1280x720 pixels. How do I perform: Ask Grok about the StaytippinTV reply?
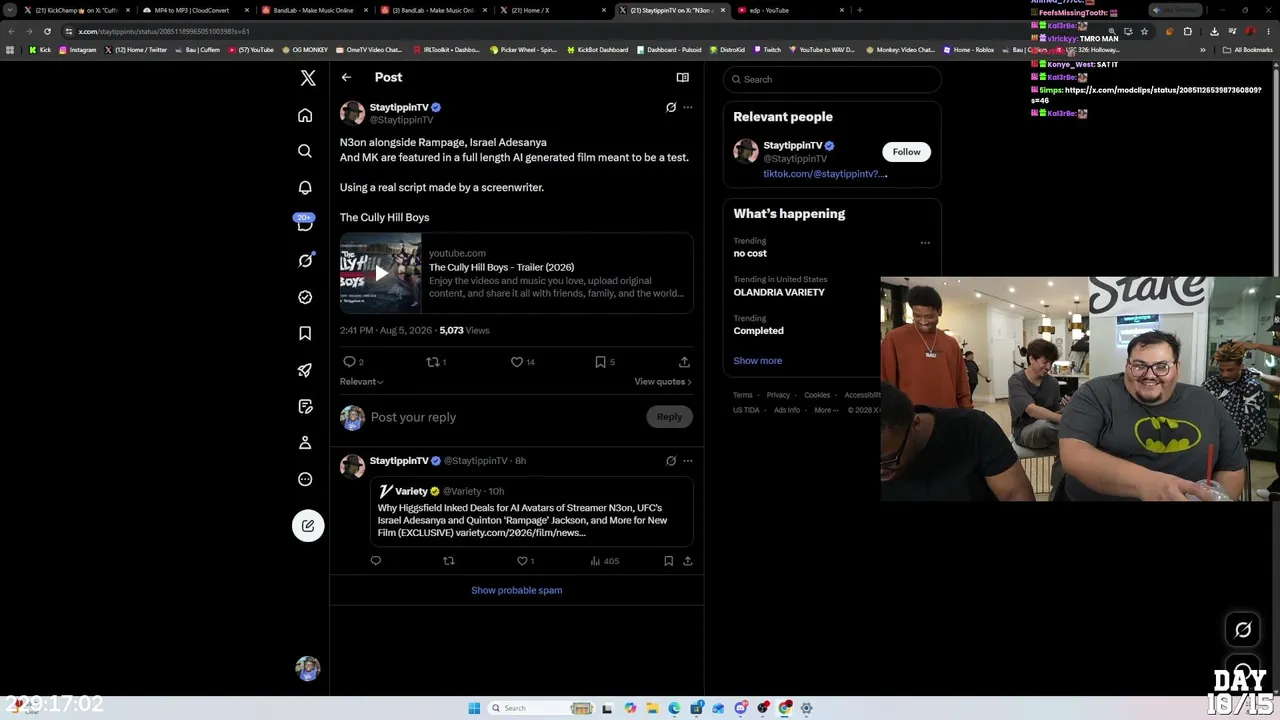click(x=671, y=461)
